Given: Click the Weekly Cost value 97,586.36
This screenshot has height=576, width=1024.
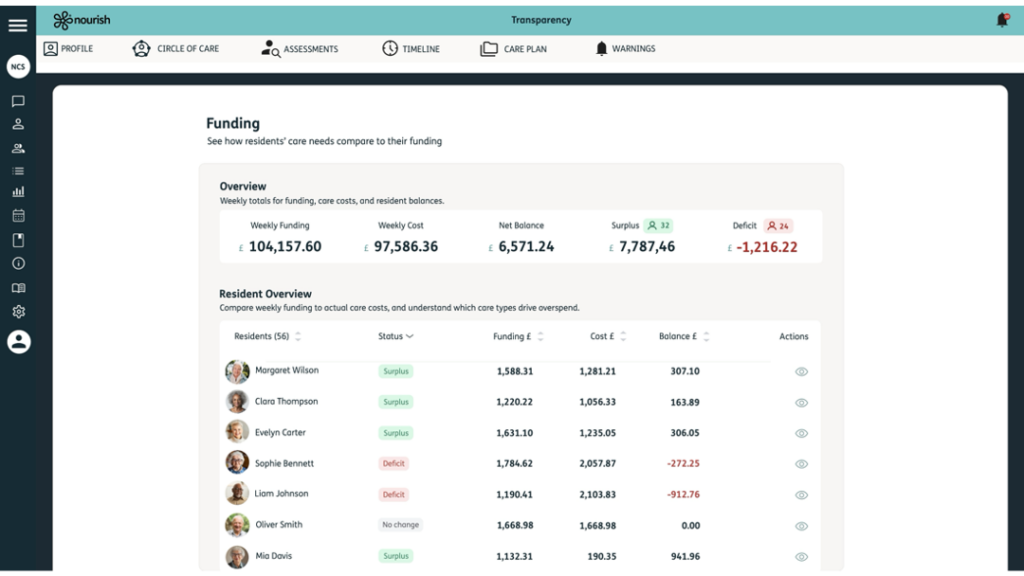Looking at the screenshot, I should (406, 246).
